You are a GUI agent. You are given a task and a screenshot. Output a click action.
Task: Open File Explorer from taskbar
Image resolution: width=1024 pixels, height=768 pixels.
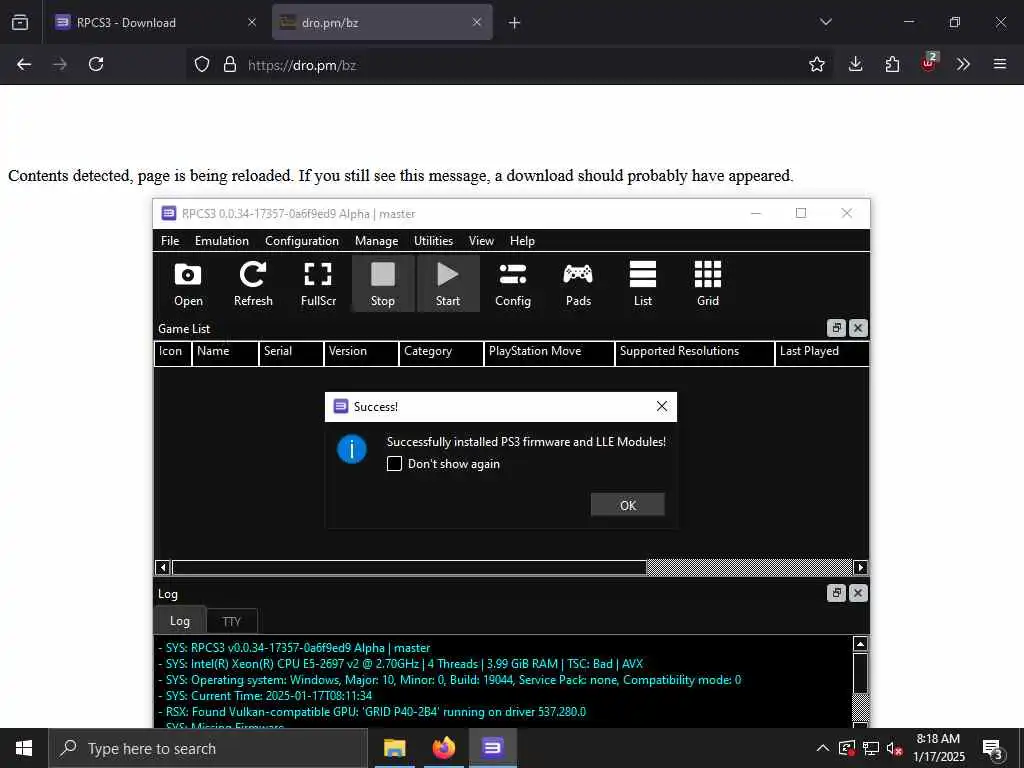click(x=394, y=748)
